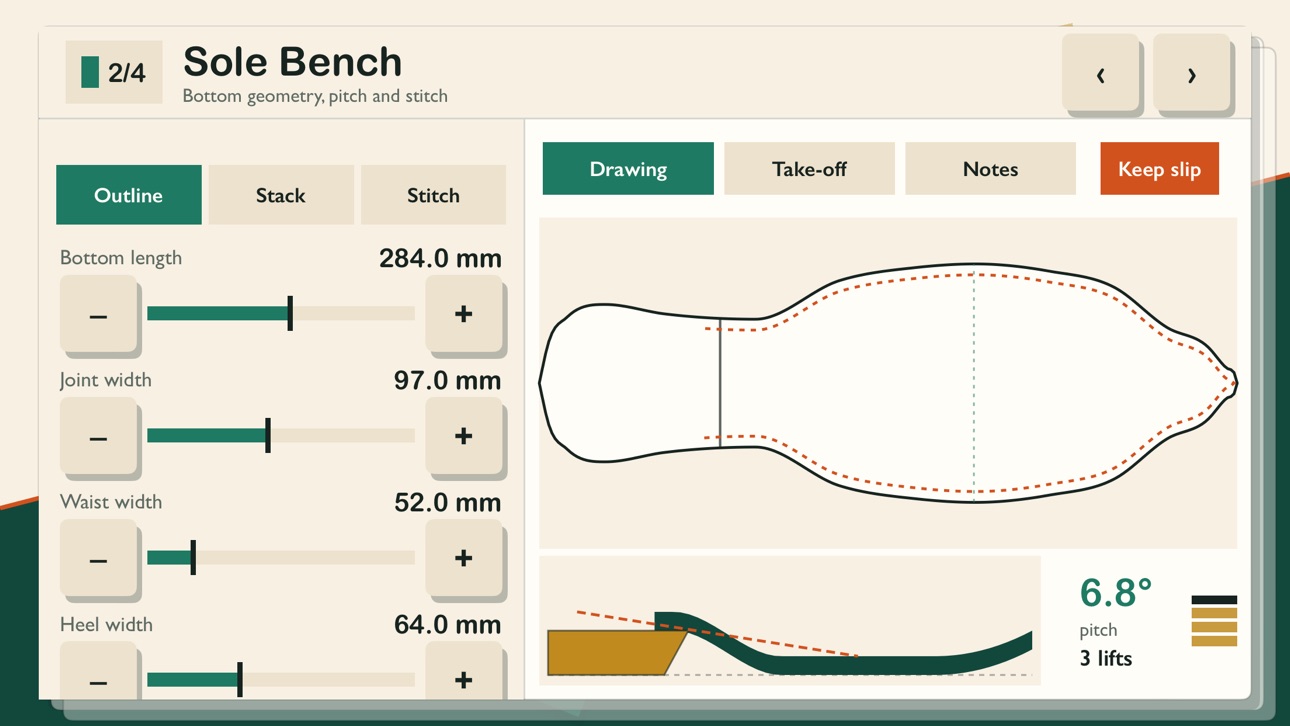Switch to the Stack tab
The width and height of the screenshot is (1290, 726).
[x=281, y=195]
